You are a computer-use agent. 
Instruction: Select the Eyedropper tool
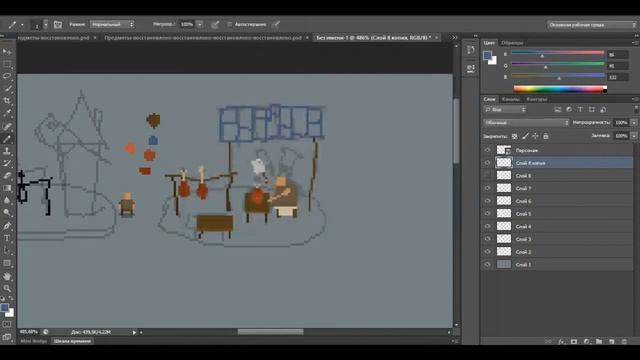pyautogui.click(x=7, y=113)
